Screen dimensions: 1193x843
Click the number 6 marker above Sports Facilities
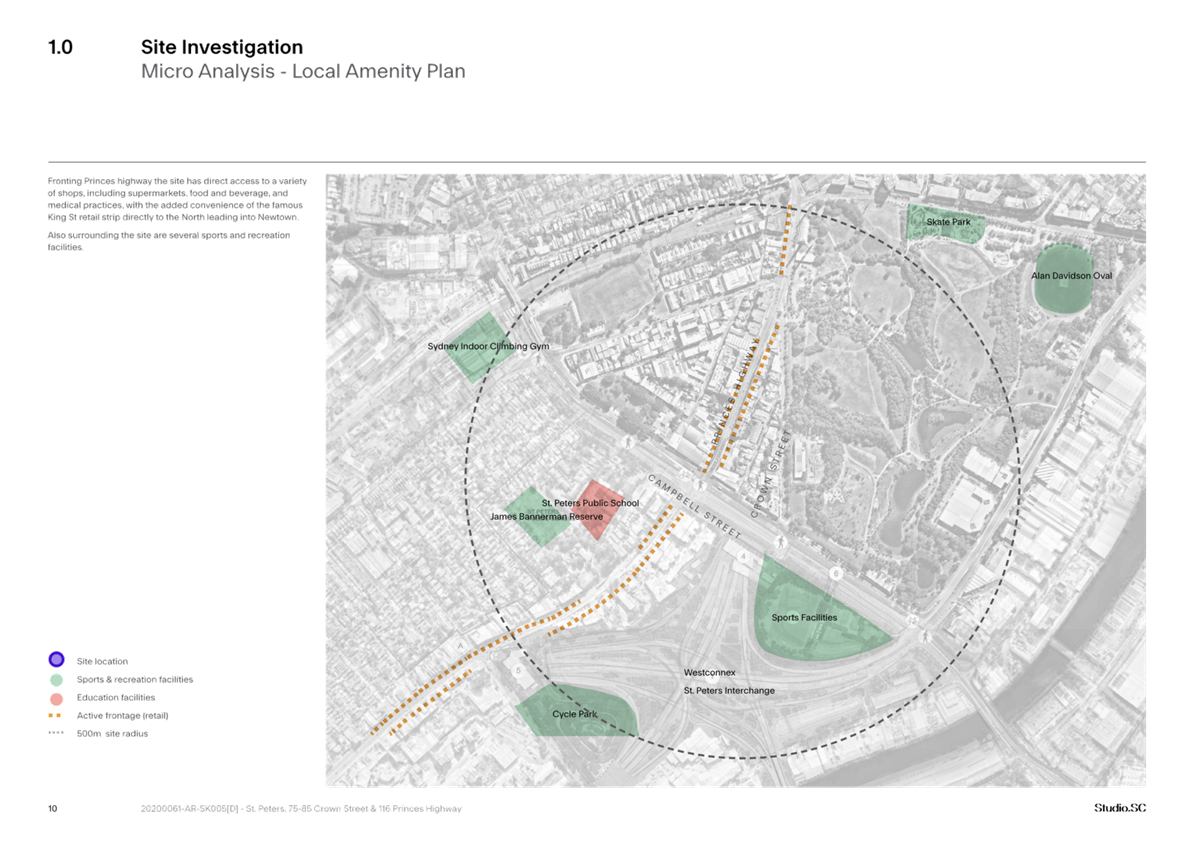pyautogui.click(x=836, y=574)
